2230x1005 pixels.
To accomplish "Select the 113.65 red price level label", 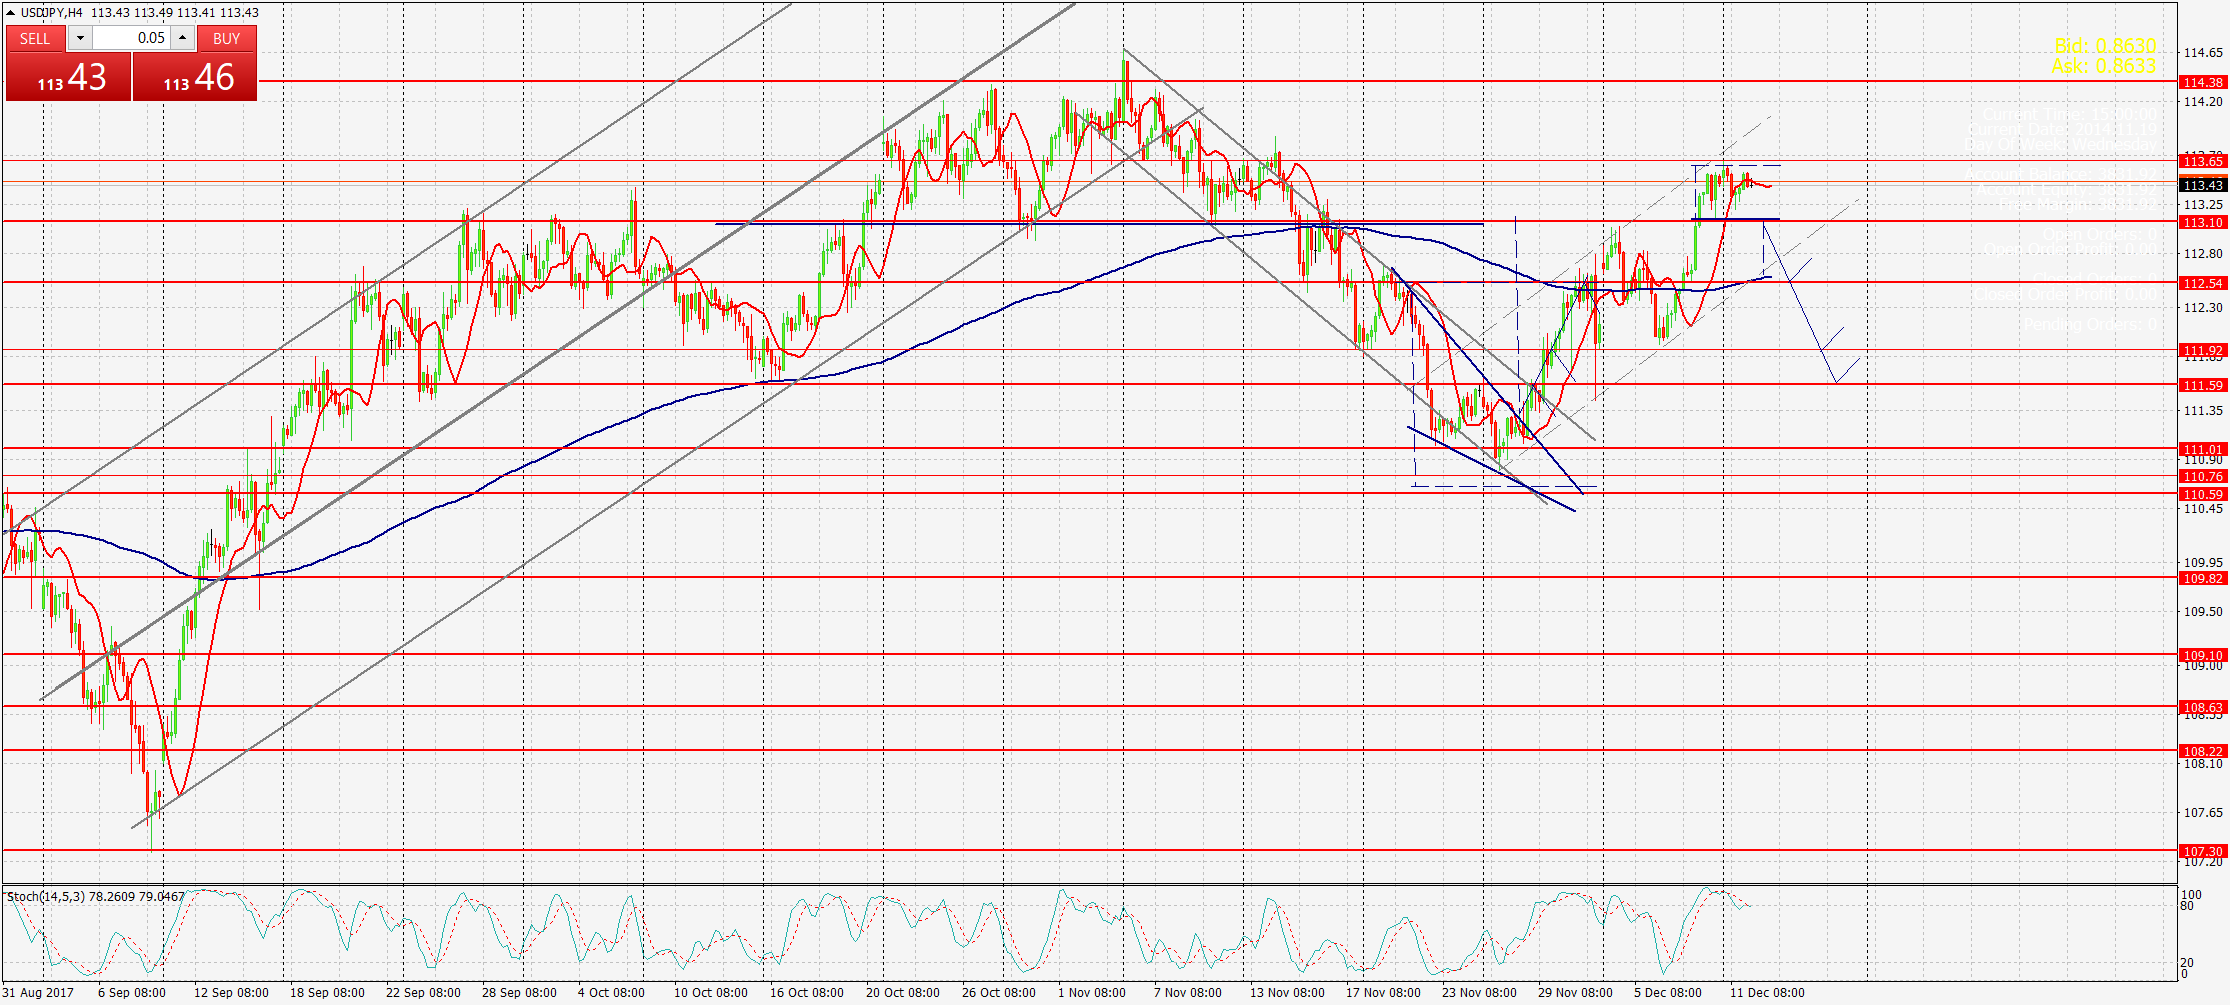I will (2203, 161).
